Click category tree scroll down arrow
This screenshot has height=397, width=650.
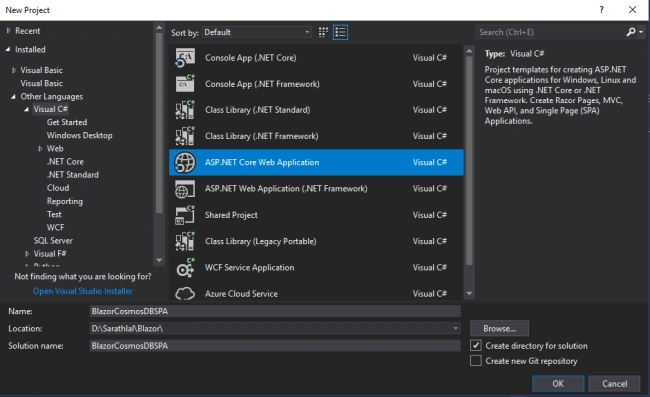(x=159, y=260)
